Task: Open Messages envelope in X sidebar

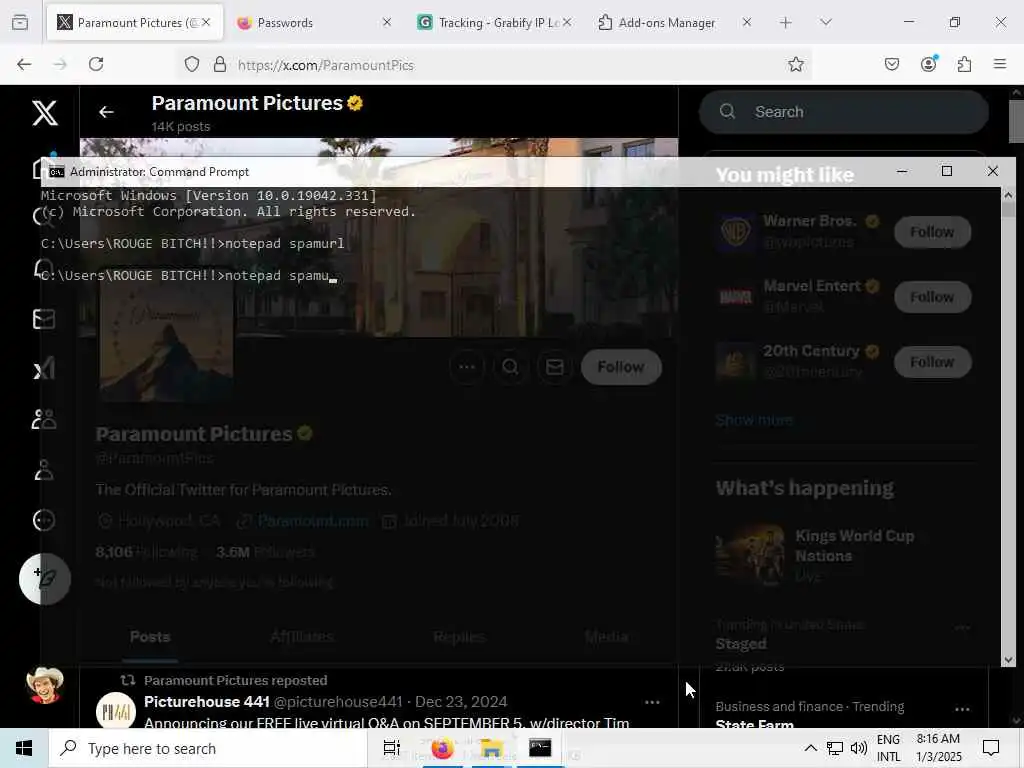Action: coord(44,319)
